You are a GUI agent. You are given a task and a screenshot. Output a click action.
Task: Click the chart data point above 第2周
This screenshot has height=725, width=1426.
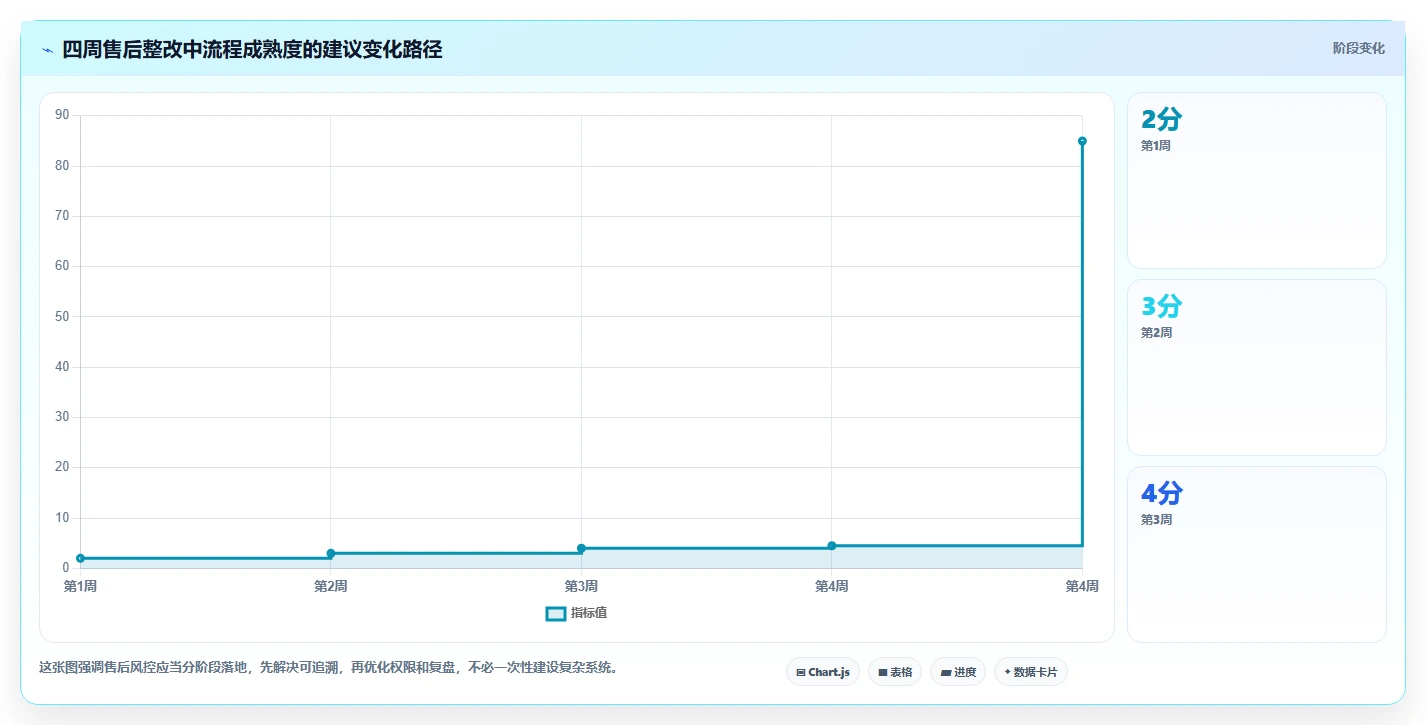[x=331, y=553]
